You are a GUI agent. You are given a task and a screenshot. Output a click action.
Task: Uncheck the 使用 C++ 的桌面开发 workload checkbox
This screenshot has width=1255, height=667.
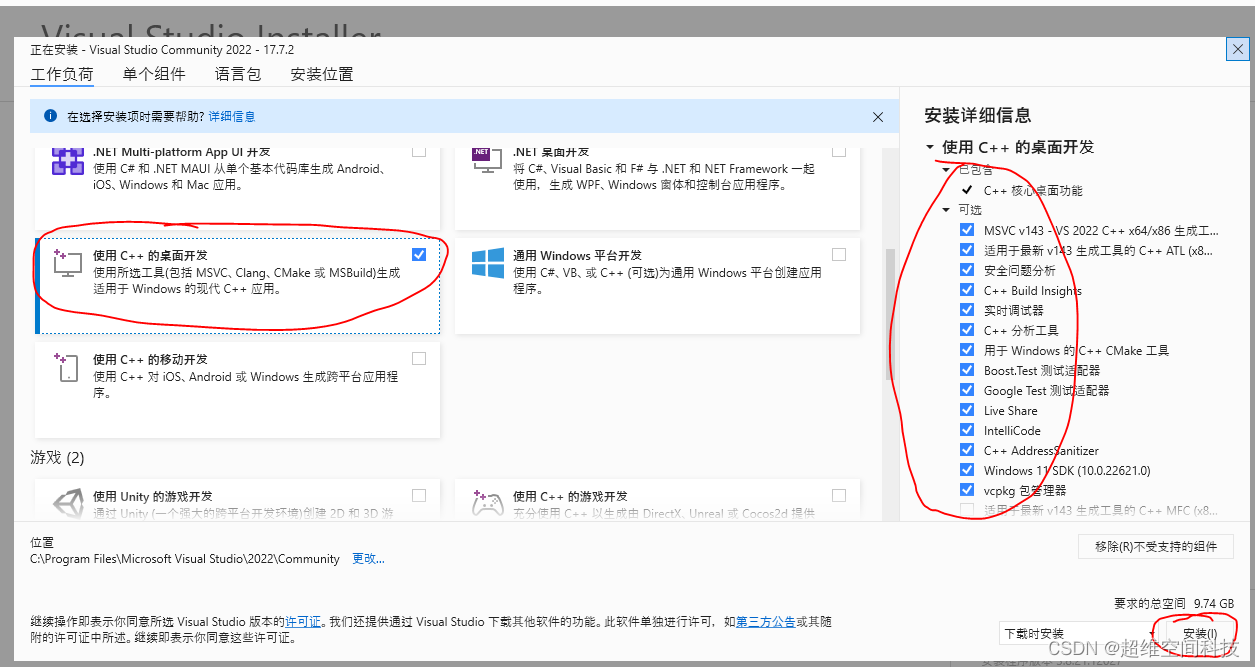tap(419, 255)
